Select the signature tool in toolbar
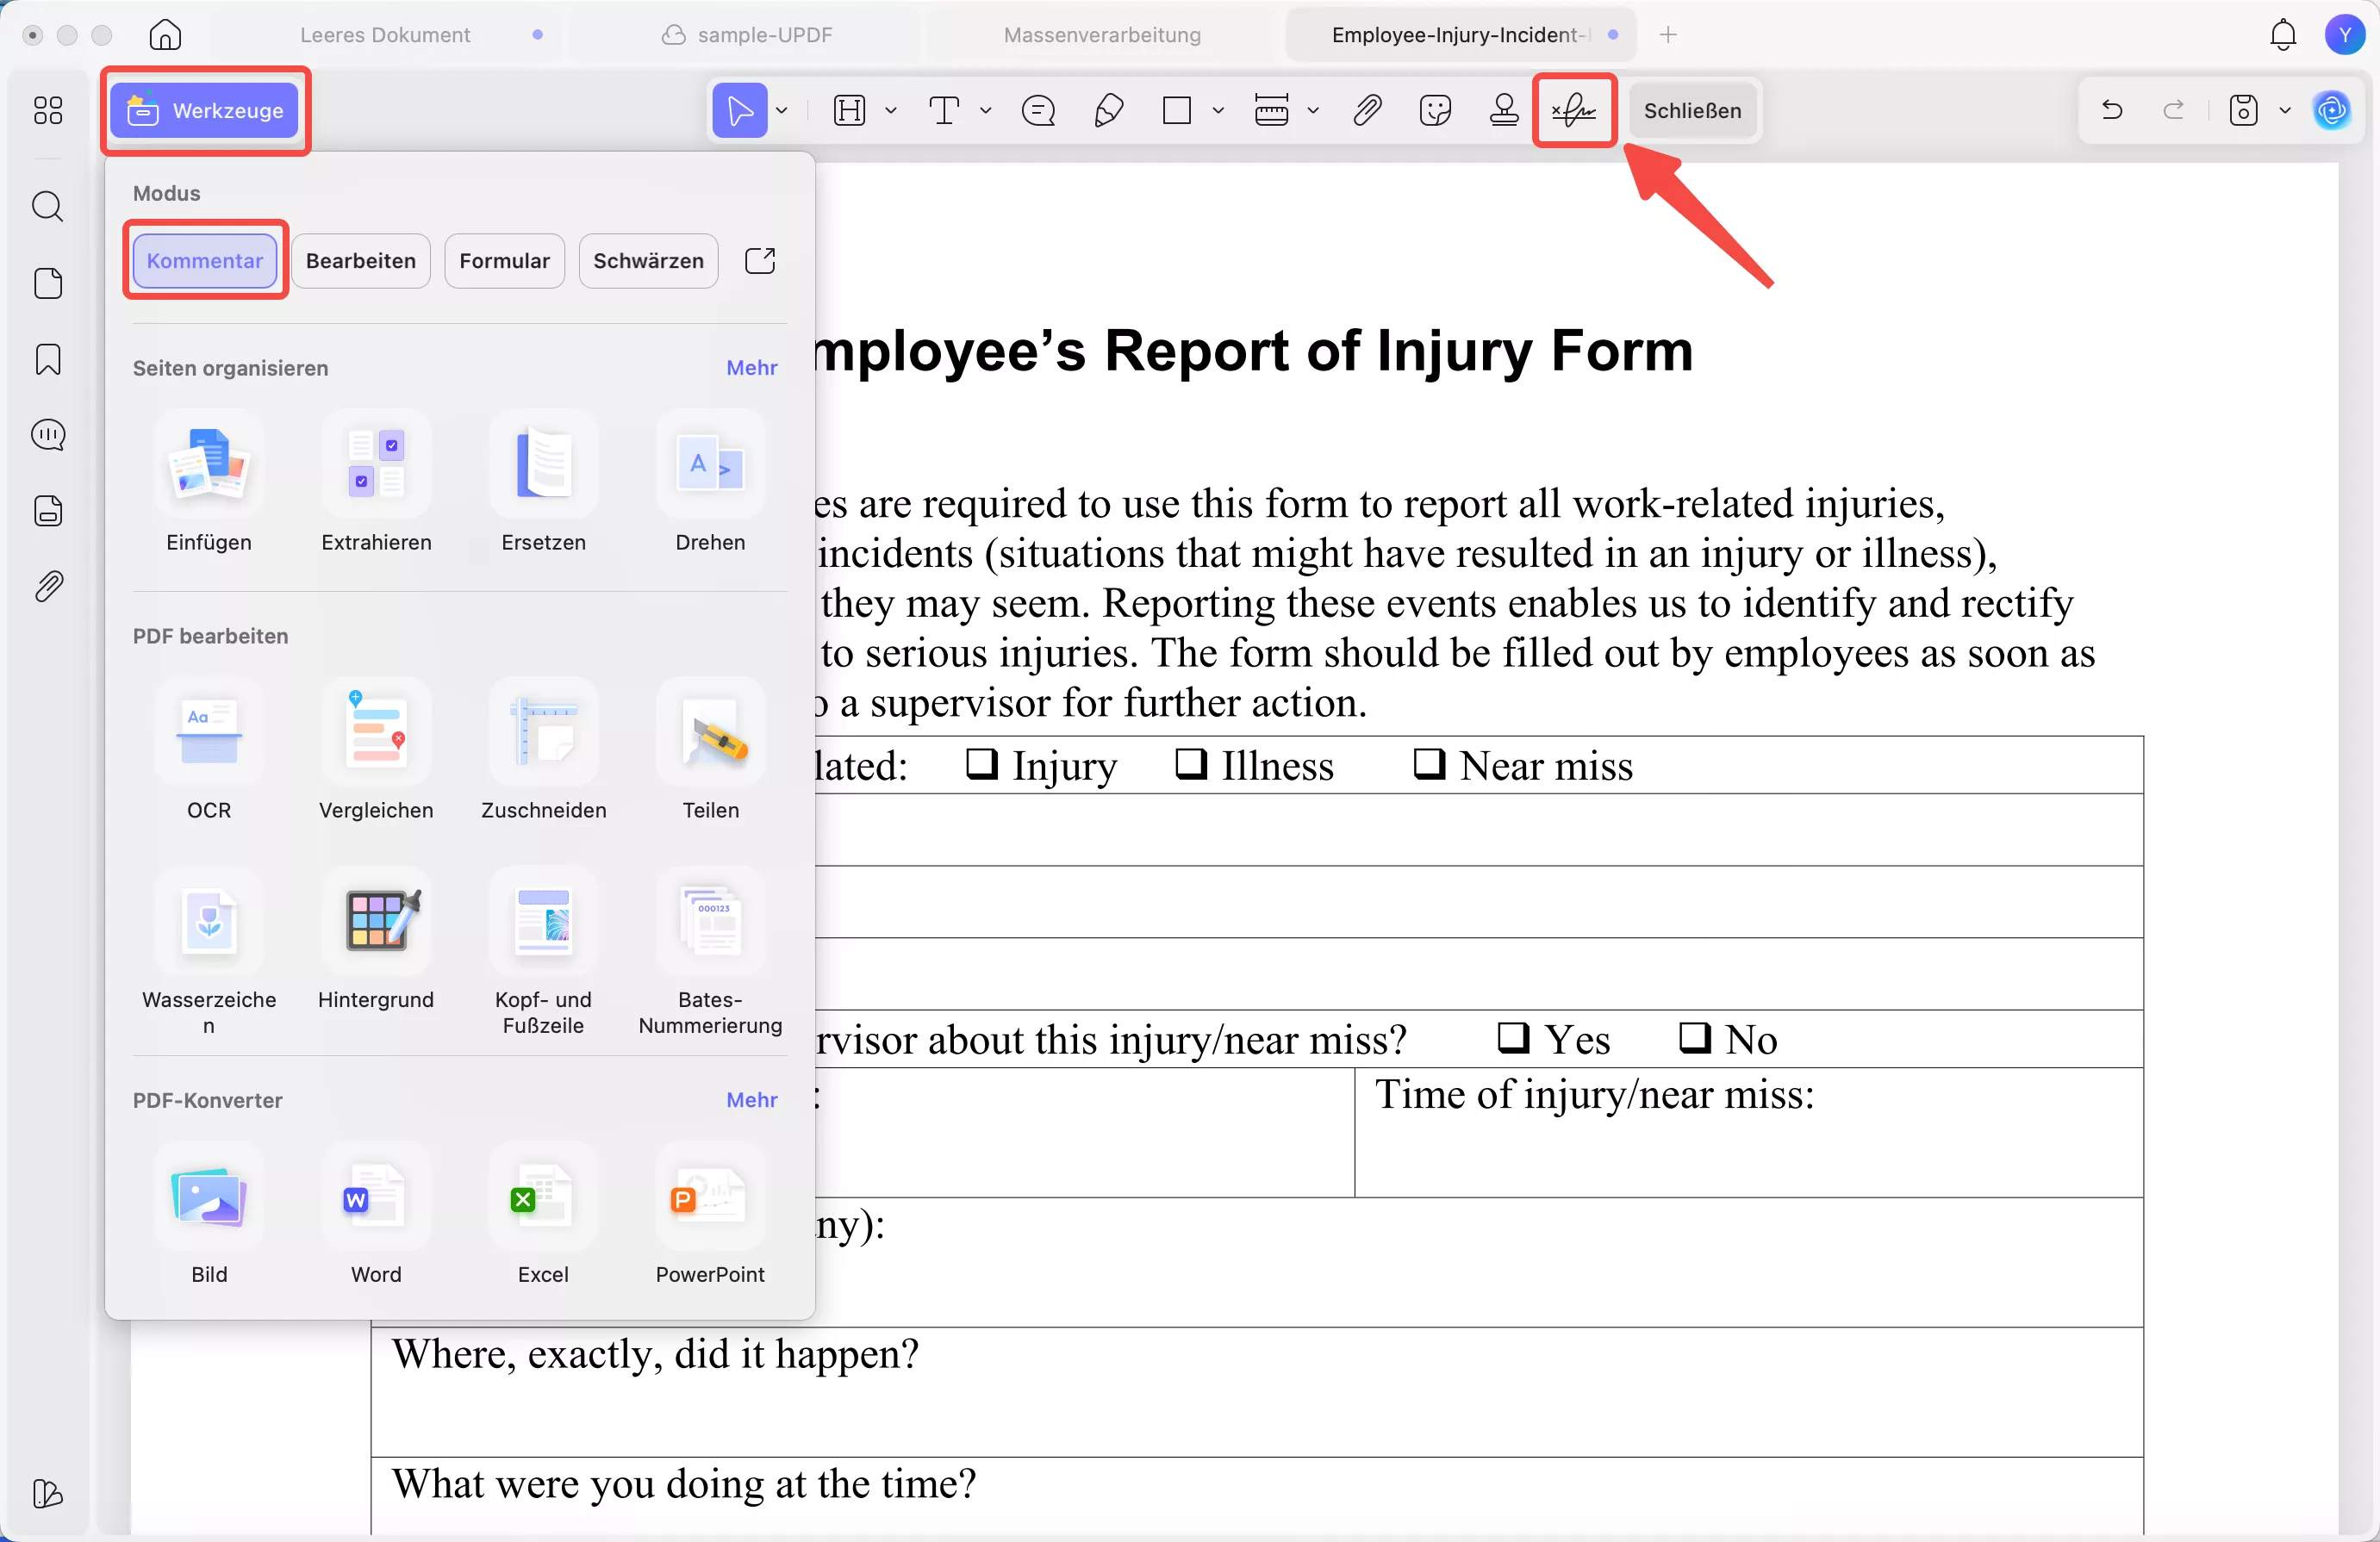2380x1542 pixels. 1574,110
